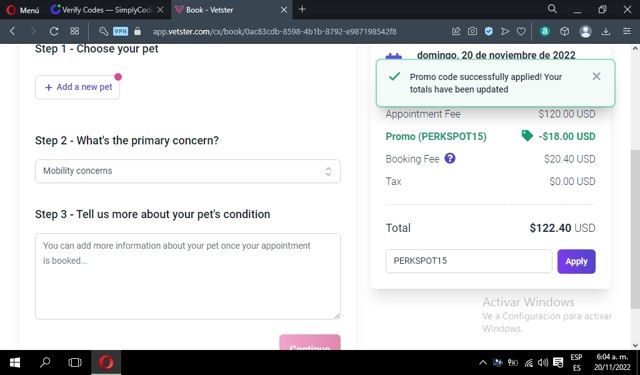
Task: Show hidden system tray icons
Action: pos(483,362)
